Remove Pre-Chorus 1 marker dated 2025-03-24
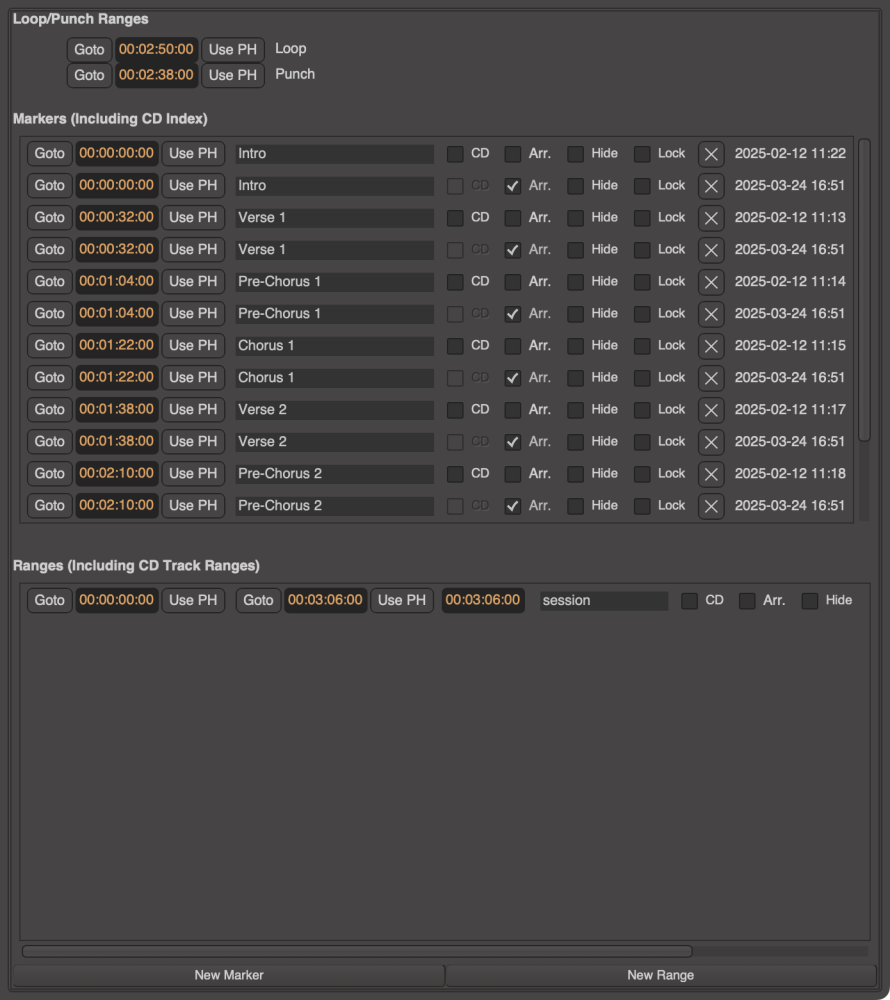The height and width of the screenshot is (1000, 890). (711, 314)
